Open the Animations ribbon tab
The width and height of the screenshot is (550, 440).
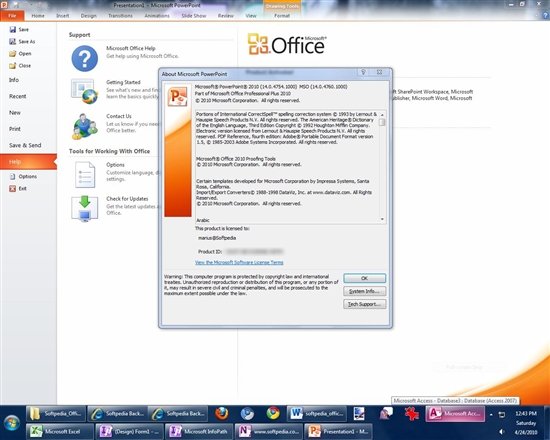(x=157, y=16)
